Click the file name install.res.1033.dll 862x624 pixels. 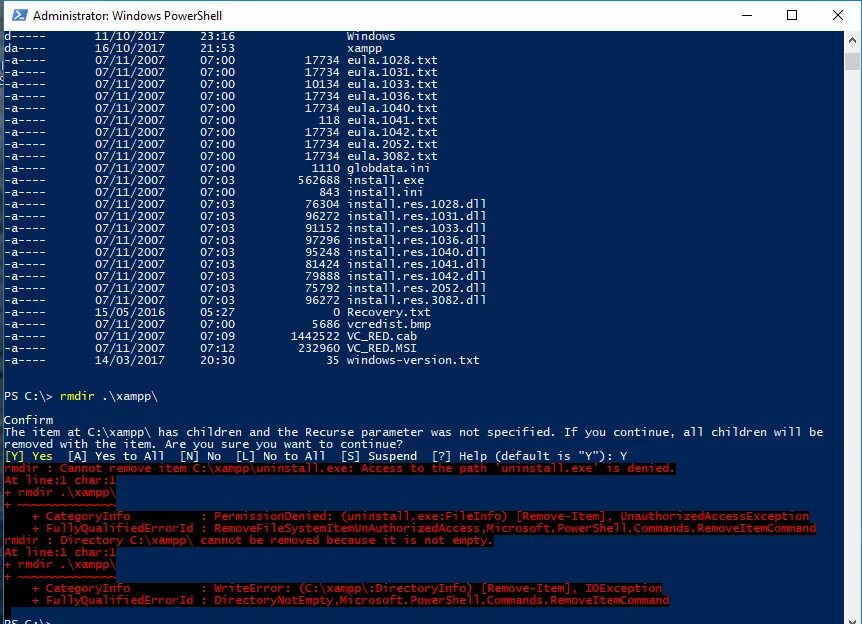(417, 228)
